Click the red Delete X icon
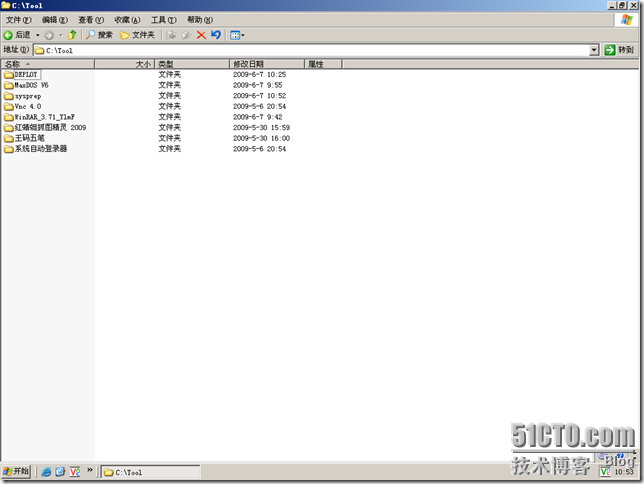Viewport: 644px width, 484px height. pyautogui.click(x=201, y=35)
